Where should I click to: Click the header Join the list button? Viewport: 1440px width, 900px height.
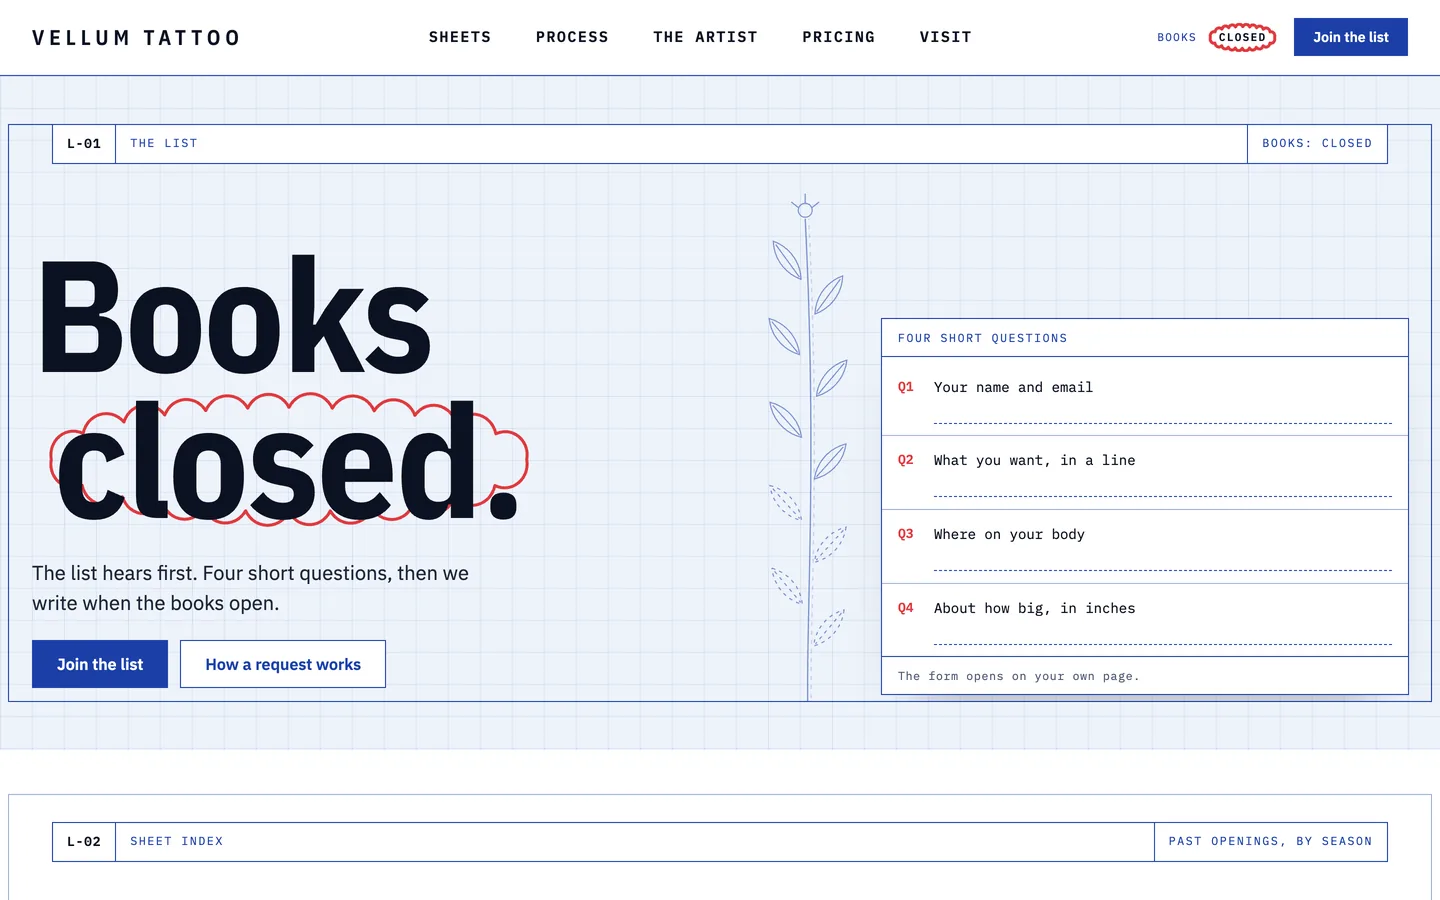tap(1351, 37)
